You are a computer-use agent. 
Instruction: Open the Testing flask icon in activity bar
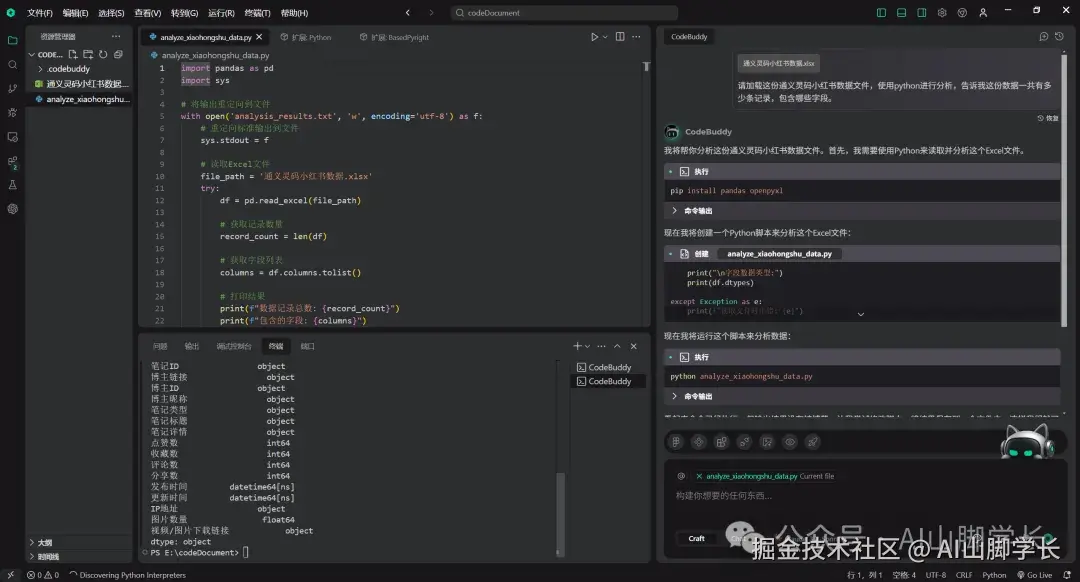click(12, 185)
